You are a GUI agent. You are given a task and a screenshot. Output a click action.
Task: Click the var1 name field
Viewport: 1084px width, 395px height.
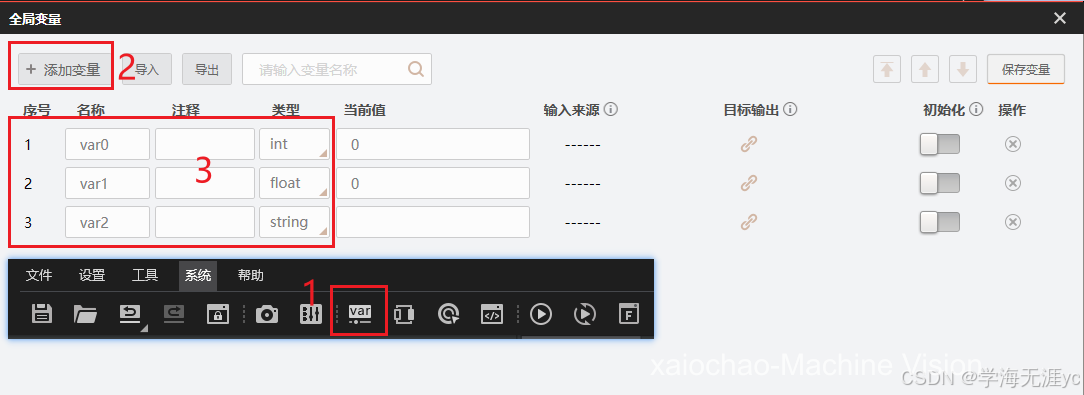pos(108,183)
